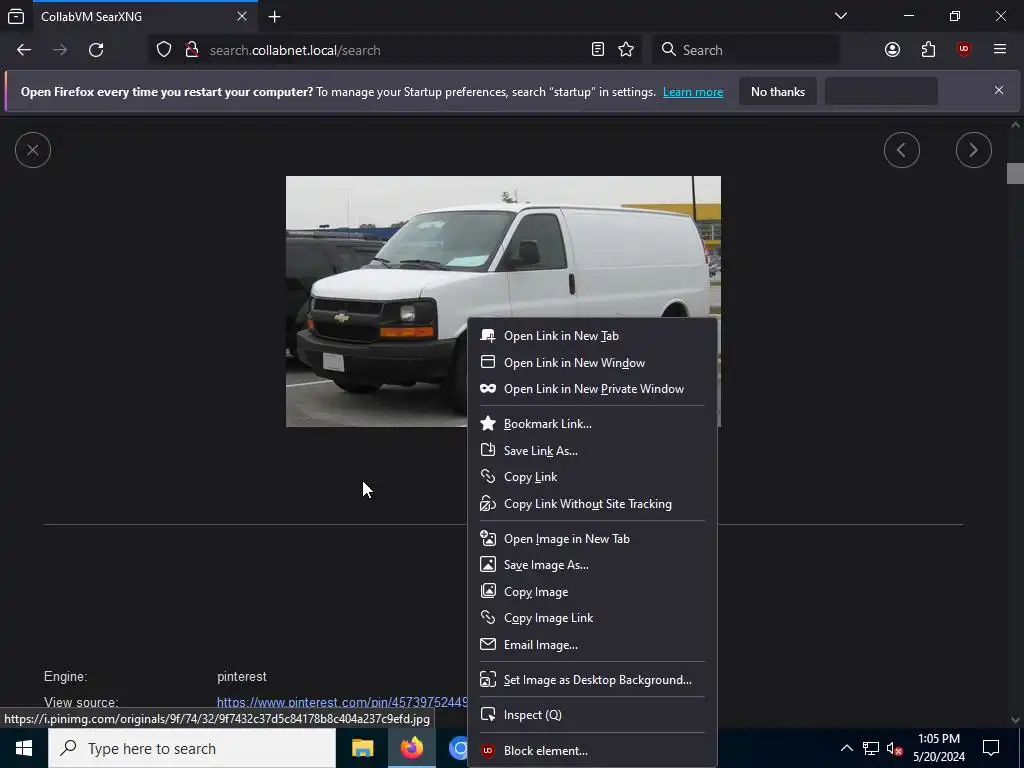Toggle reader view icon in address bar
Screen dimensions: 1024x768
(x=598, y=50)
